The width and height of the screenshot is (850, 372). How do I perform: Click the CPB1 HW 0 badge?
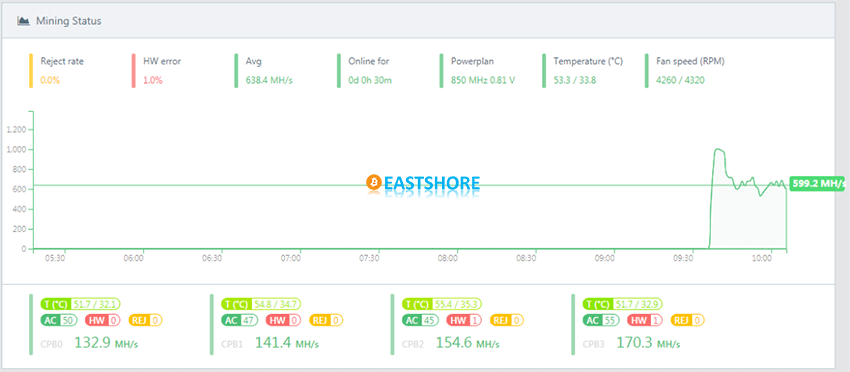(283, 320)
